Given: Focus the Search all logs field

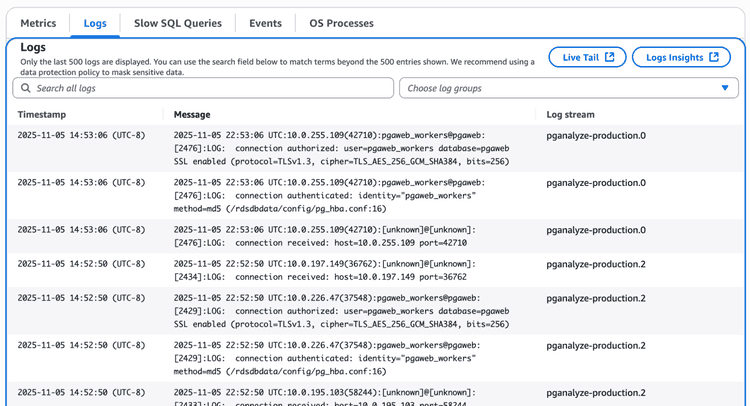Looking at the screenshot, I should [x=203, y=88].
